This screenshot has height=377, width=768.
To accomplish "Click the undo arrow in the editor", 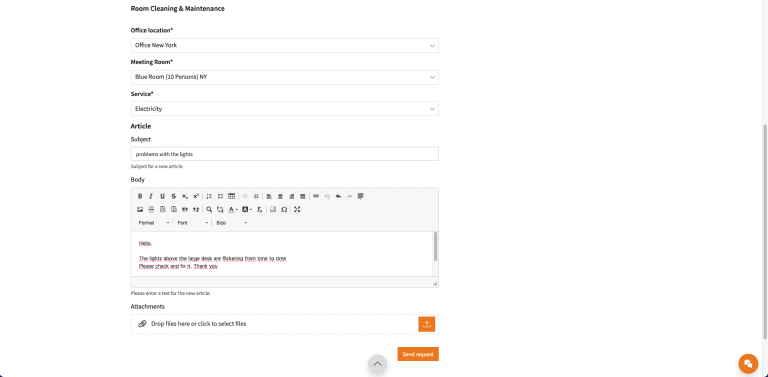I will coord(338,196).
